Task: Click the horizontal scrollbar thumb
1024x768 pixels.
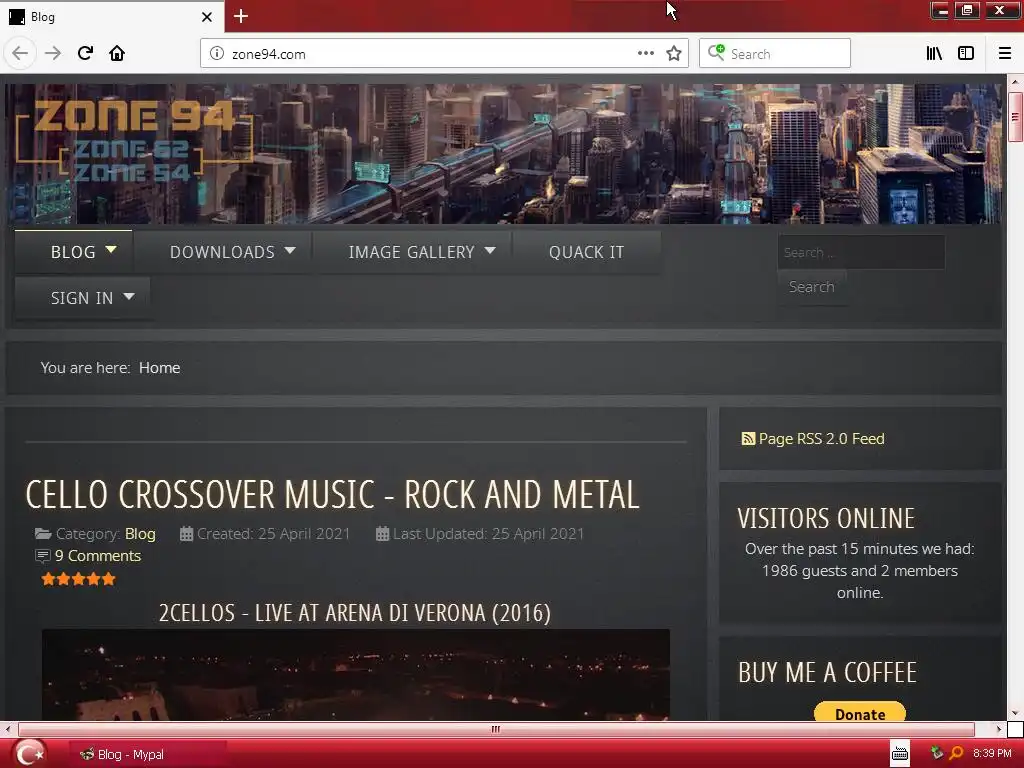Action: pyautogui.click(x=496, y=729)
